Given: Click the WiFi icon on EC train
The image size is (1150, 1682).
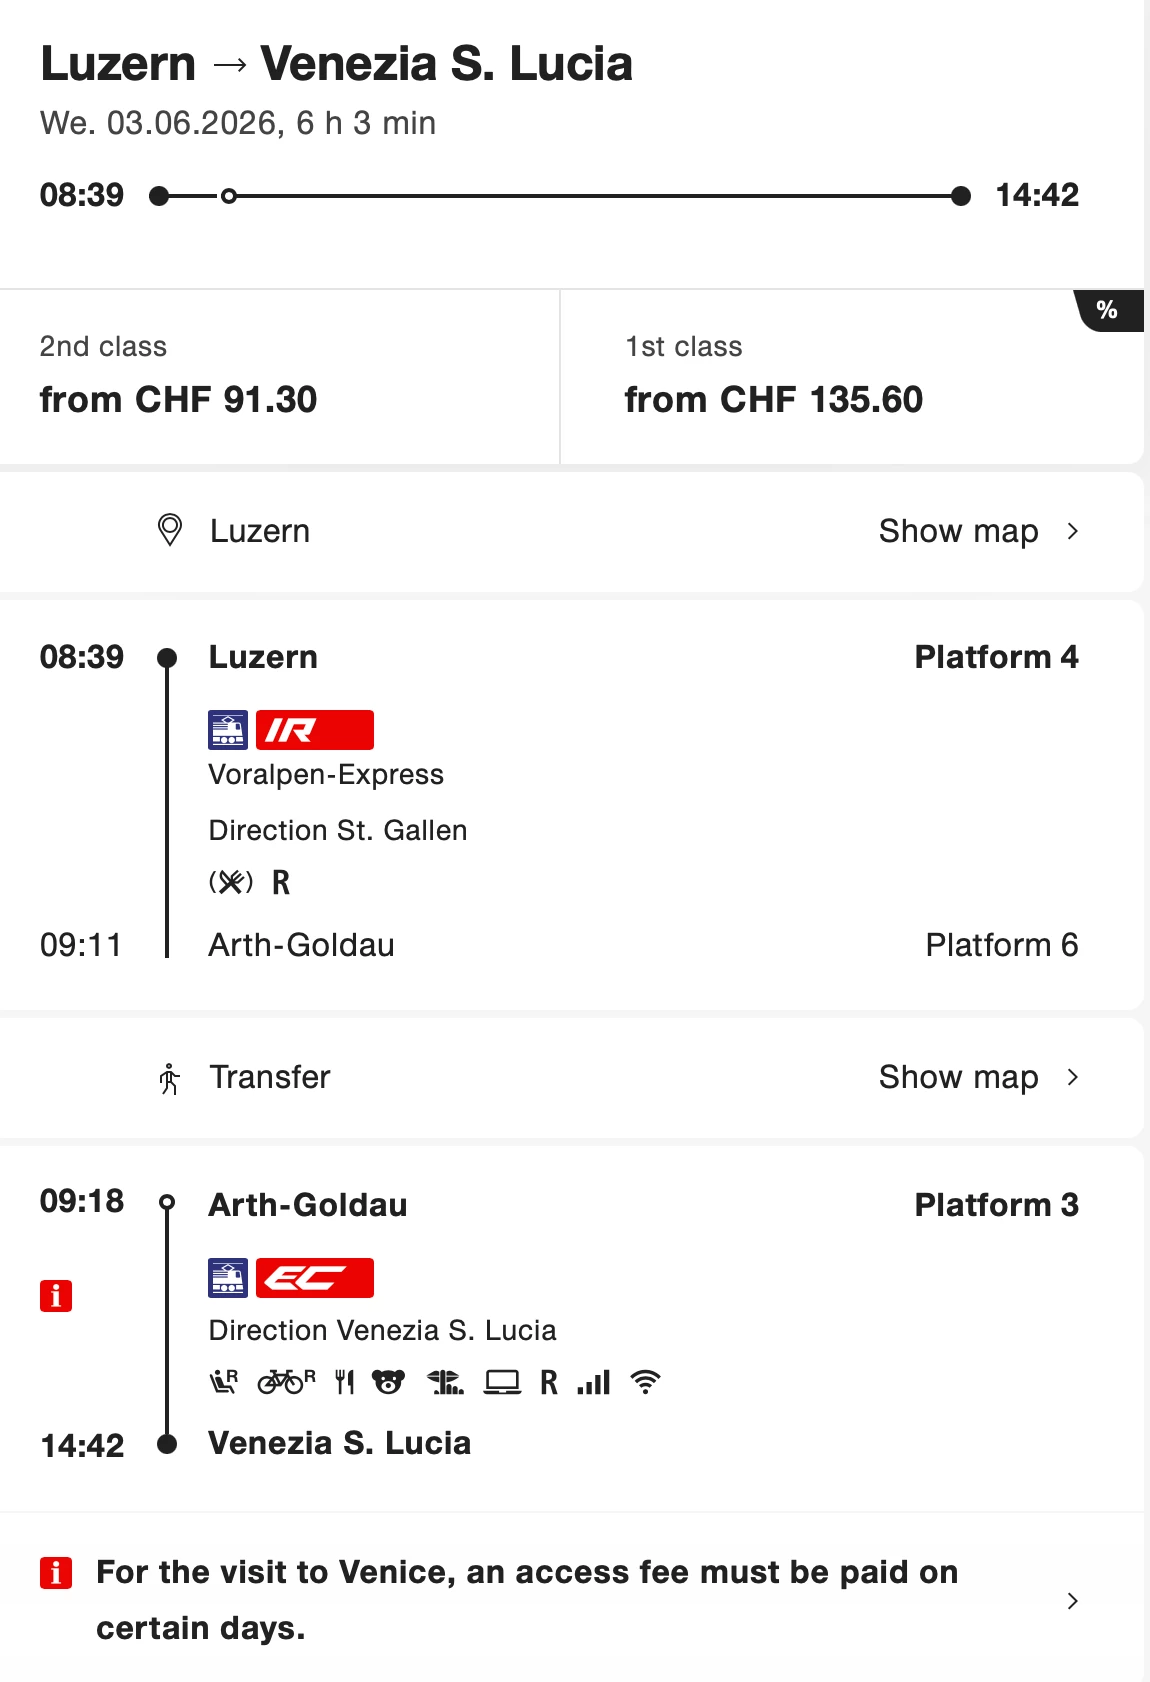Looking at the screenshot, I should tap(646, 1382).
